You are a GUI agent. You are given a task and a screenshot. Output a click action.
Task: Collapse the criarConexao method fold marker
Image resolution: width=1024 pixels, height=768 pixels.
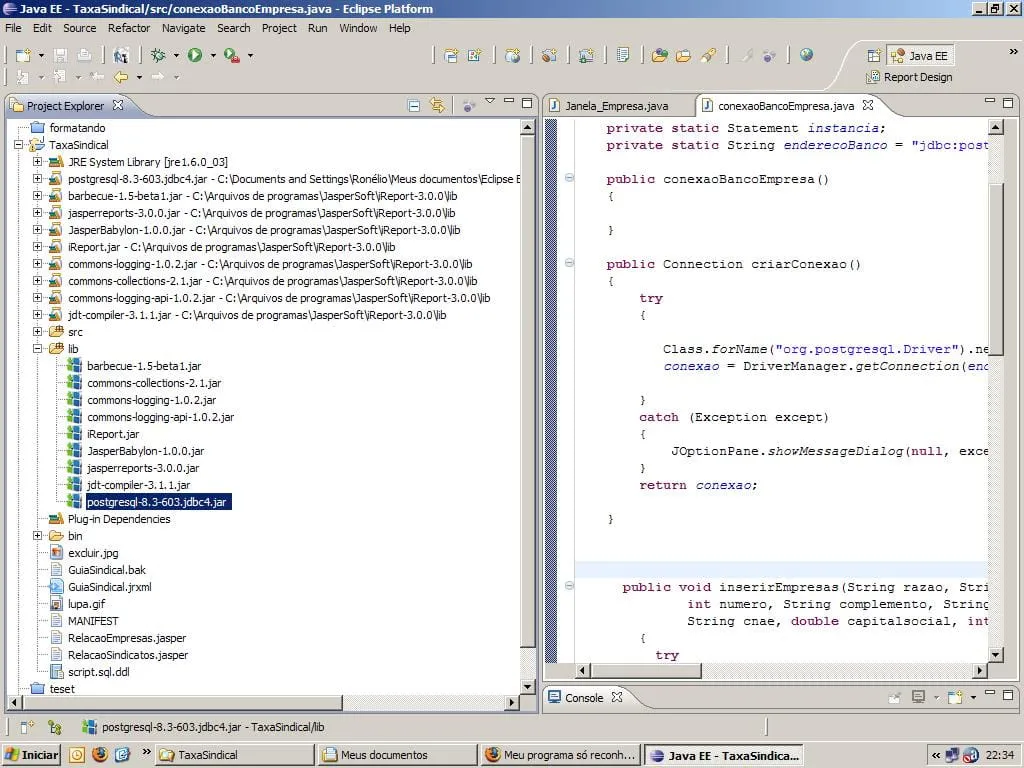(x=569, y=264)
